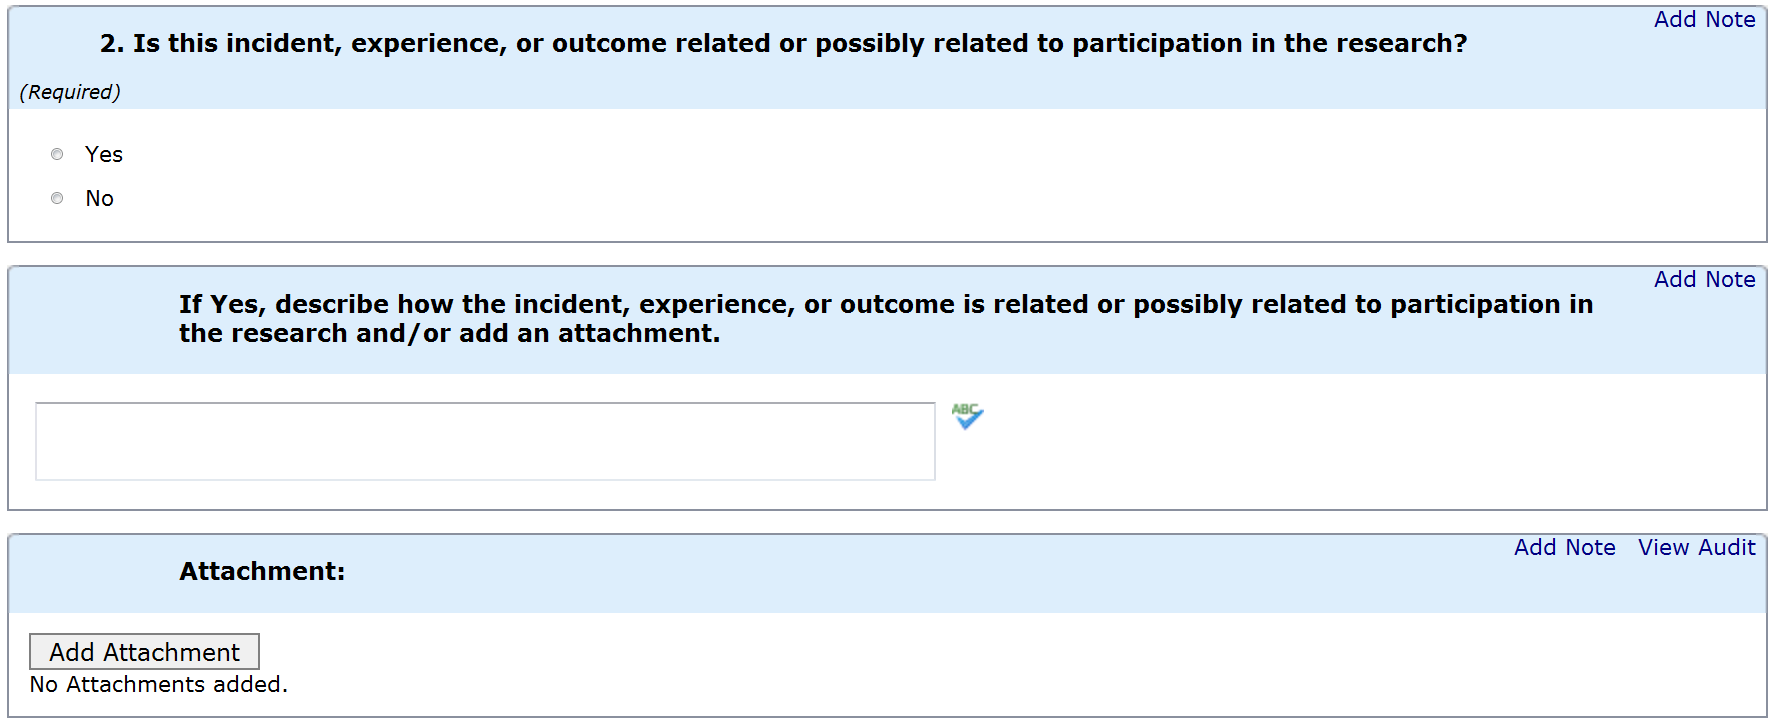Screen dimensions: 1776x723
Task: Select the Yes radio button
Action: (x=57, y=154)
